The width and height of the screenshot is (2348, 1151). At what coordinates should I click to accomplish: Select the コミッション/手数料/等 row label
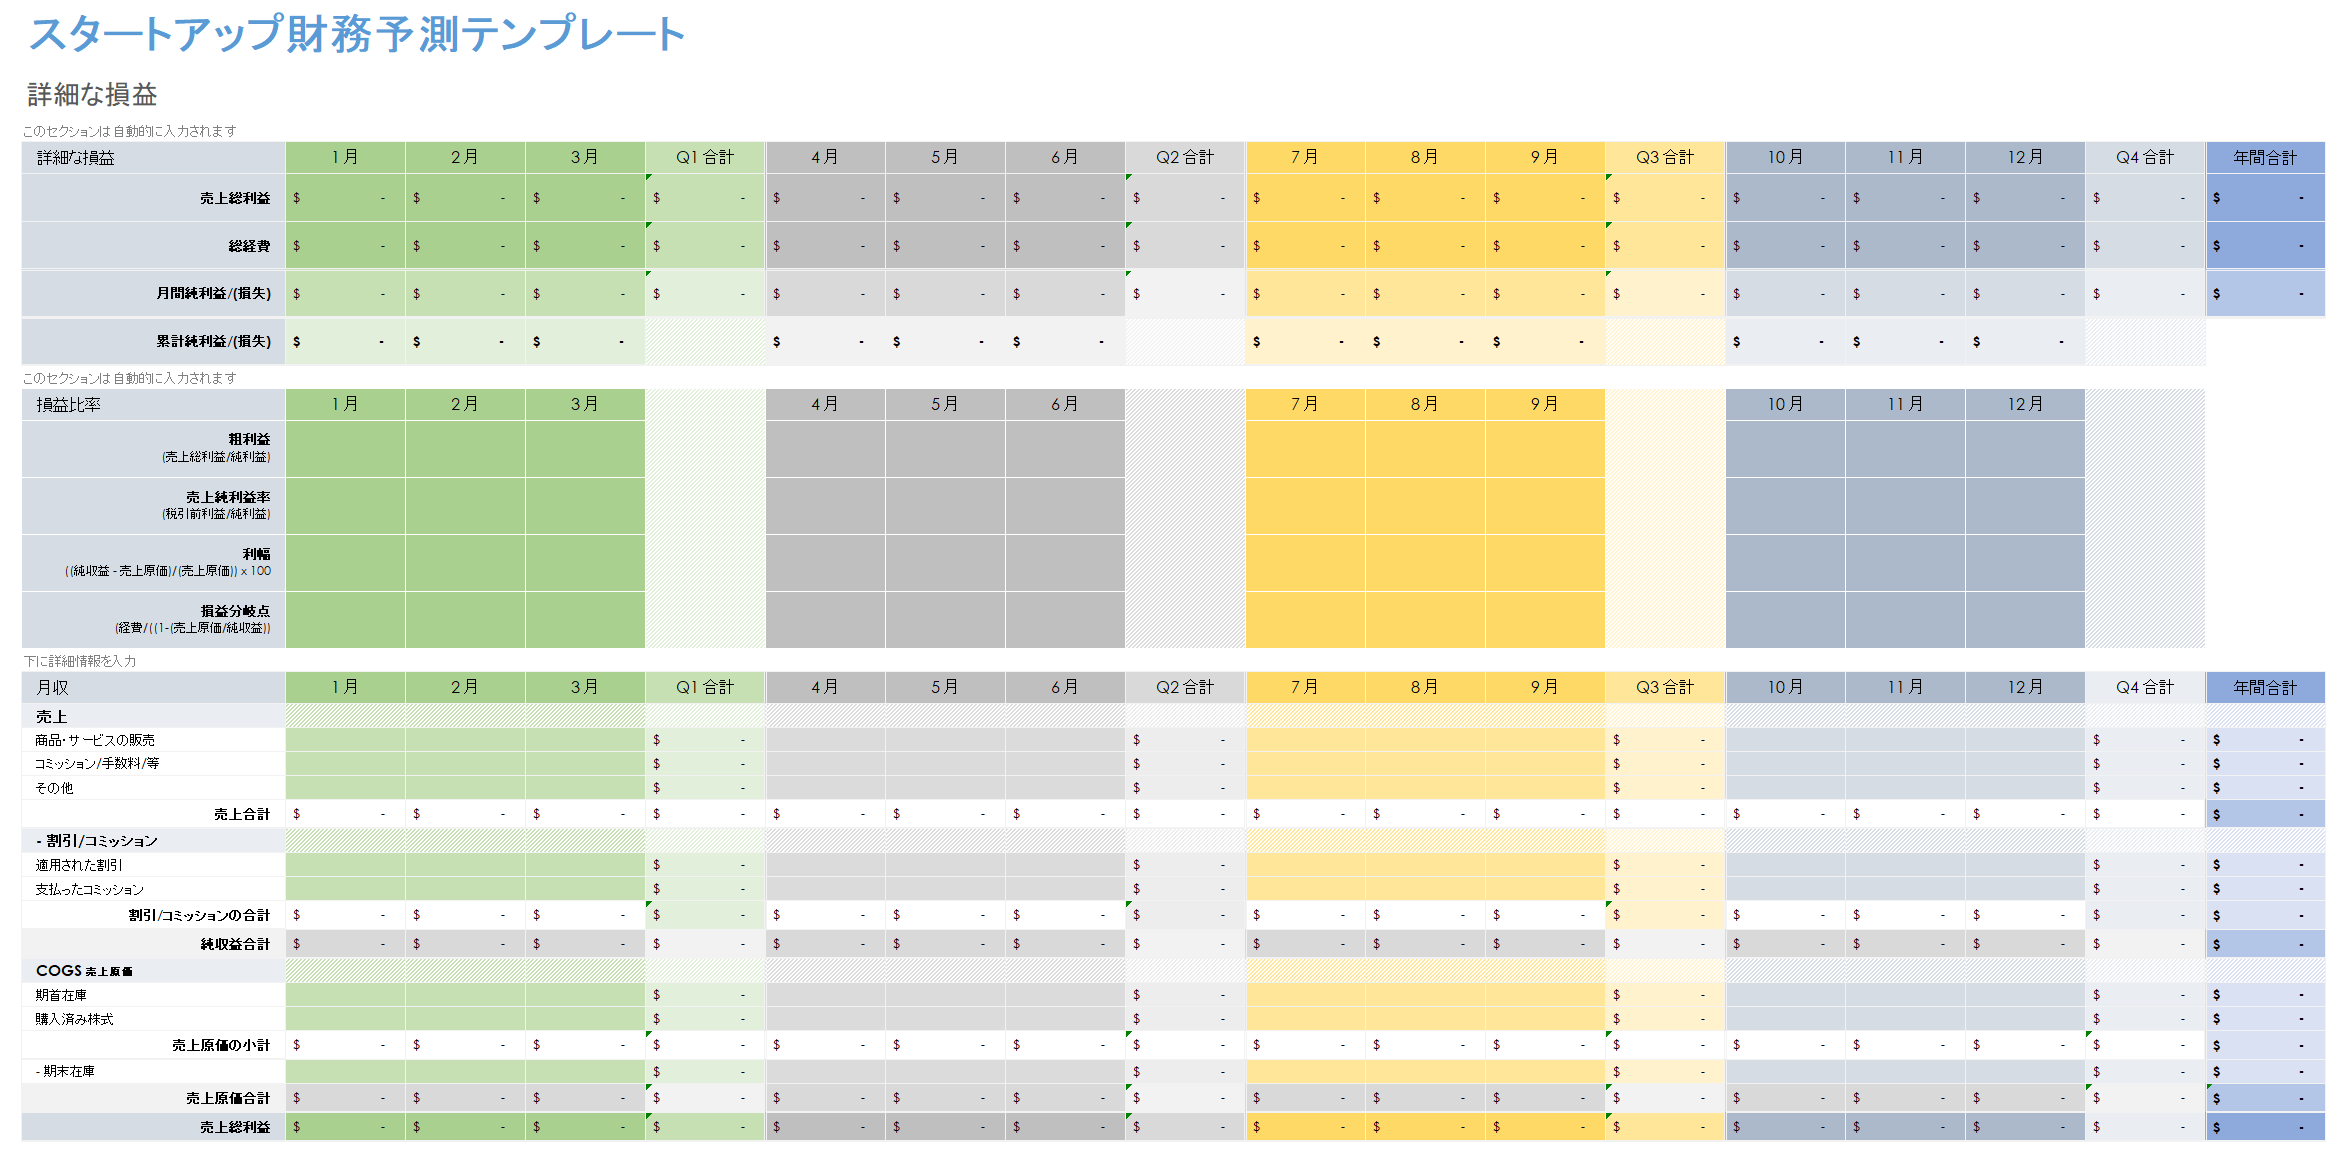[97, 764]
